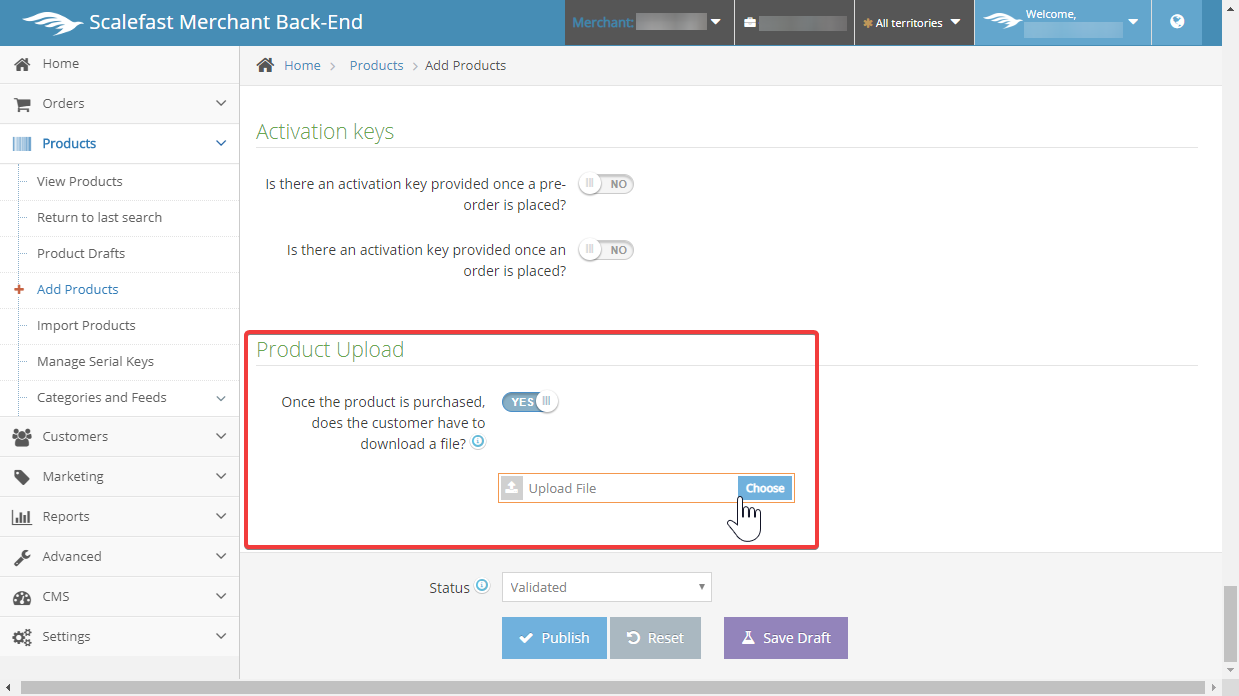Screen dimensions: 1239x696
Task: Disable the customer file download toggle
Action: tap(530, 402)
